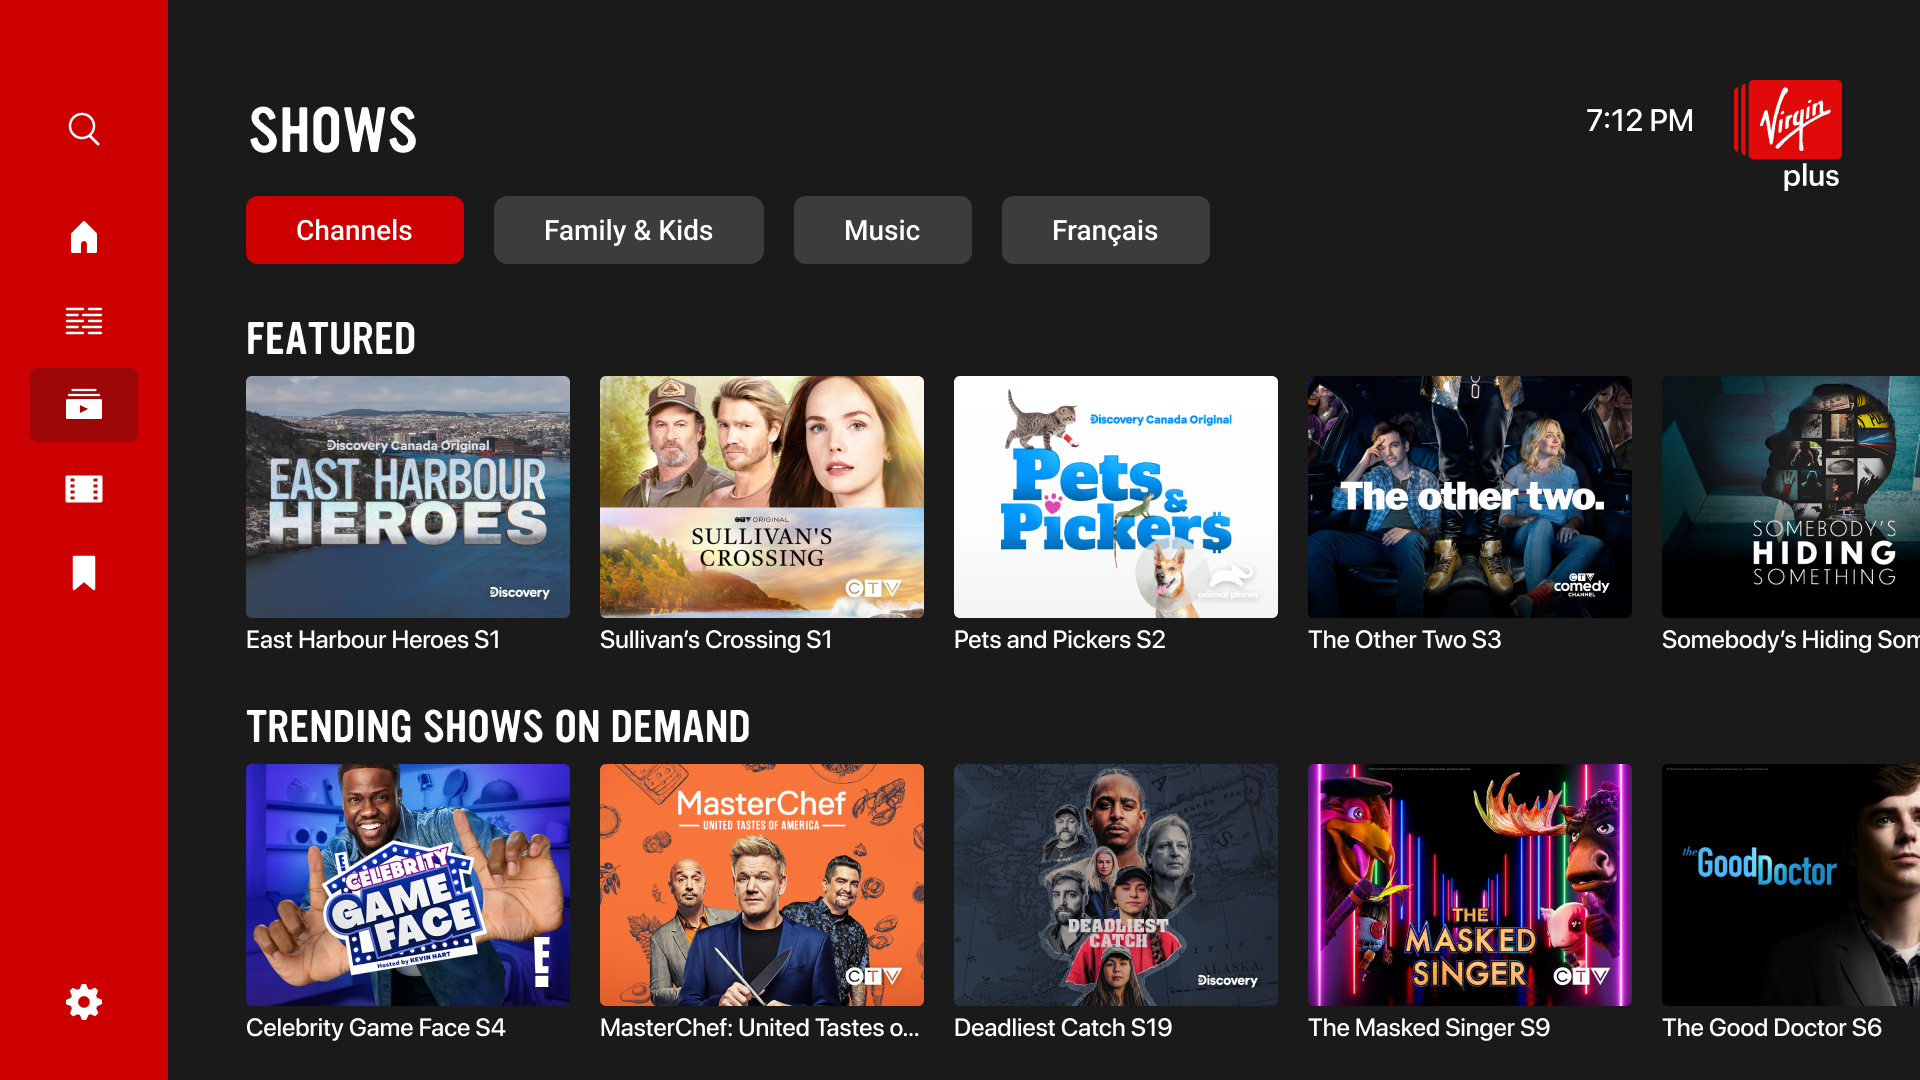Open the MasterChef: United Tastes poster
Viewport: 1920px width, 1080px height.
(761, 885)
